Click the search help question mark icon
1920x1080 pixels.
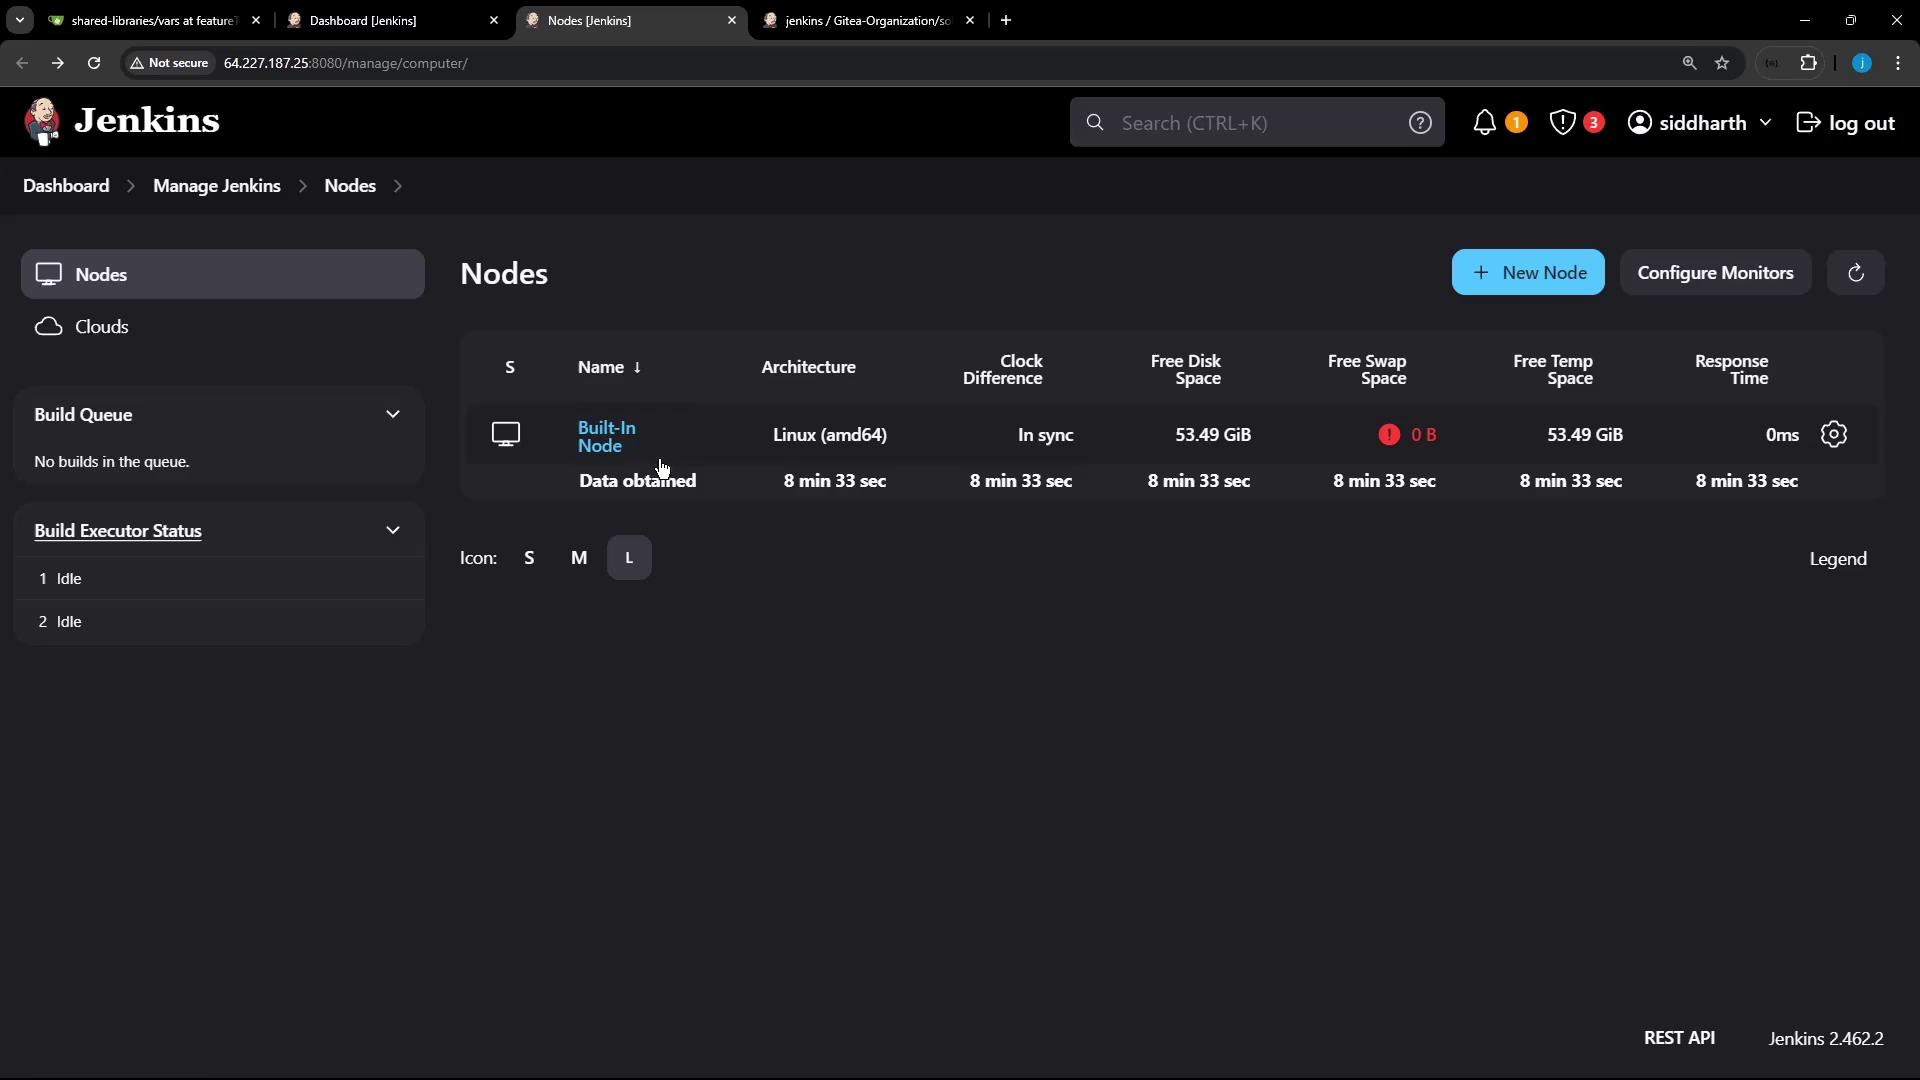coord(1420,123)
